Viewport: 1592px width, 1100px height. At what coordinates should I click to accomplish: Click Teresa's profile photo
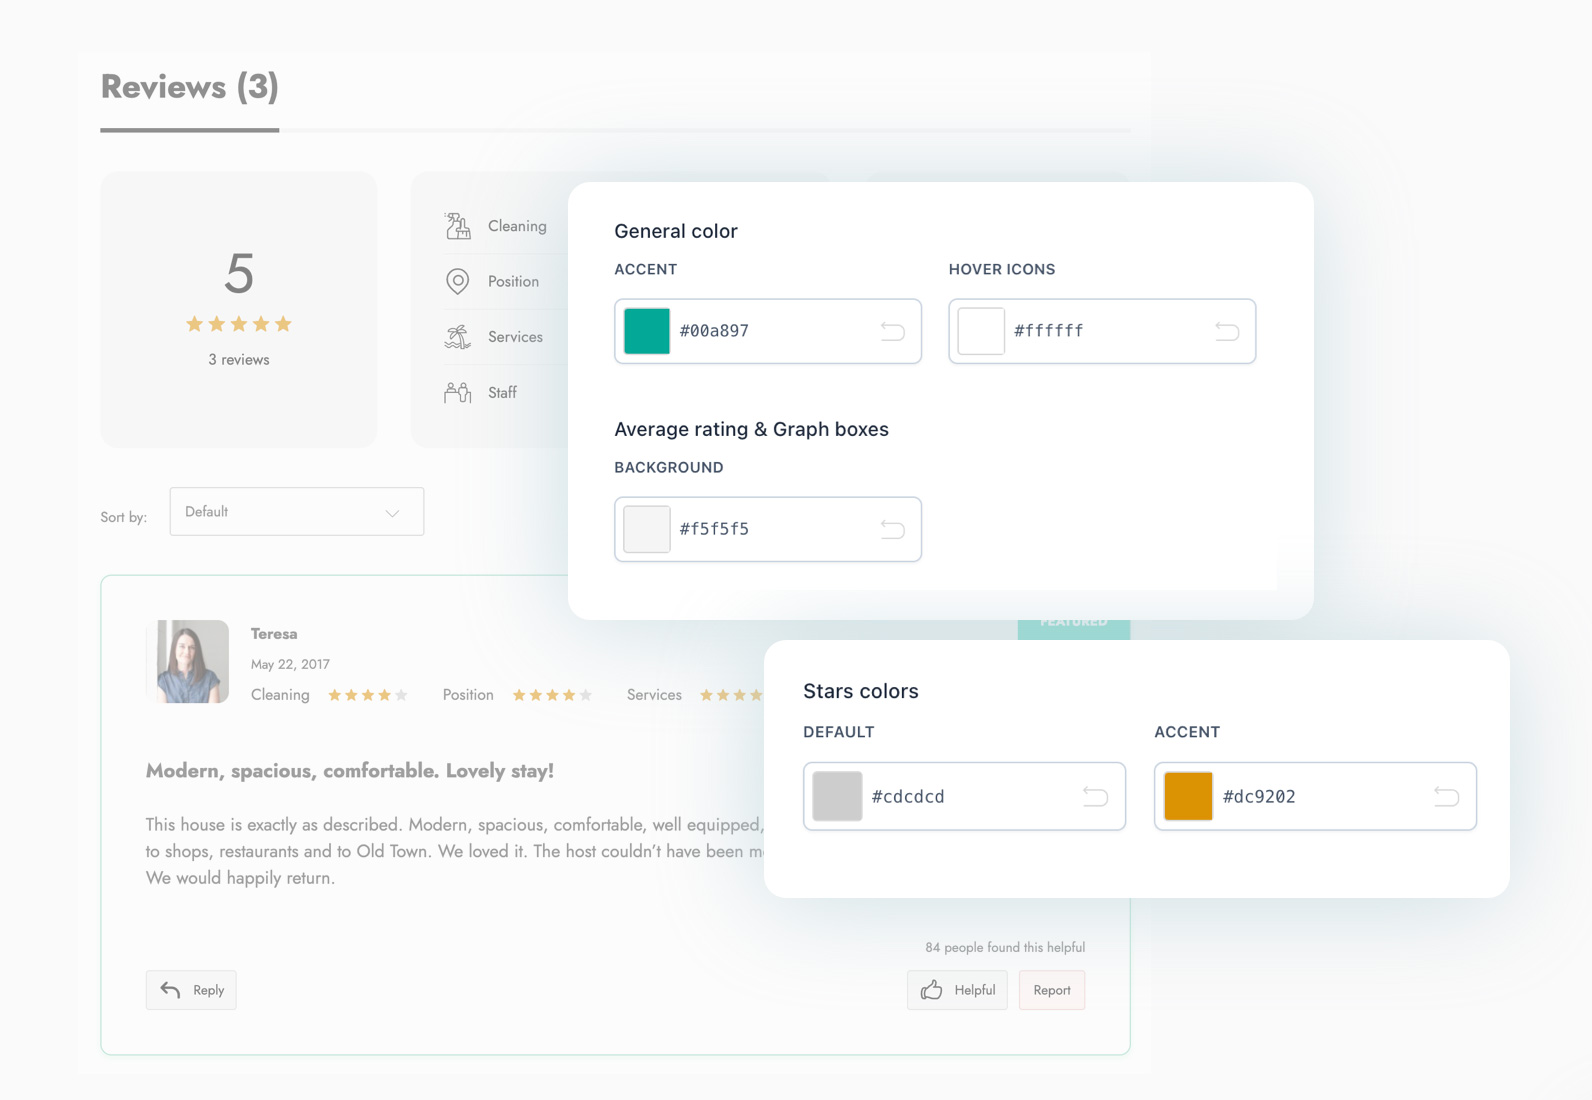188,662
